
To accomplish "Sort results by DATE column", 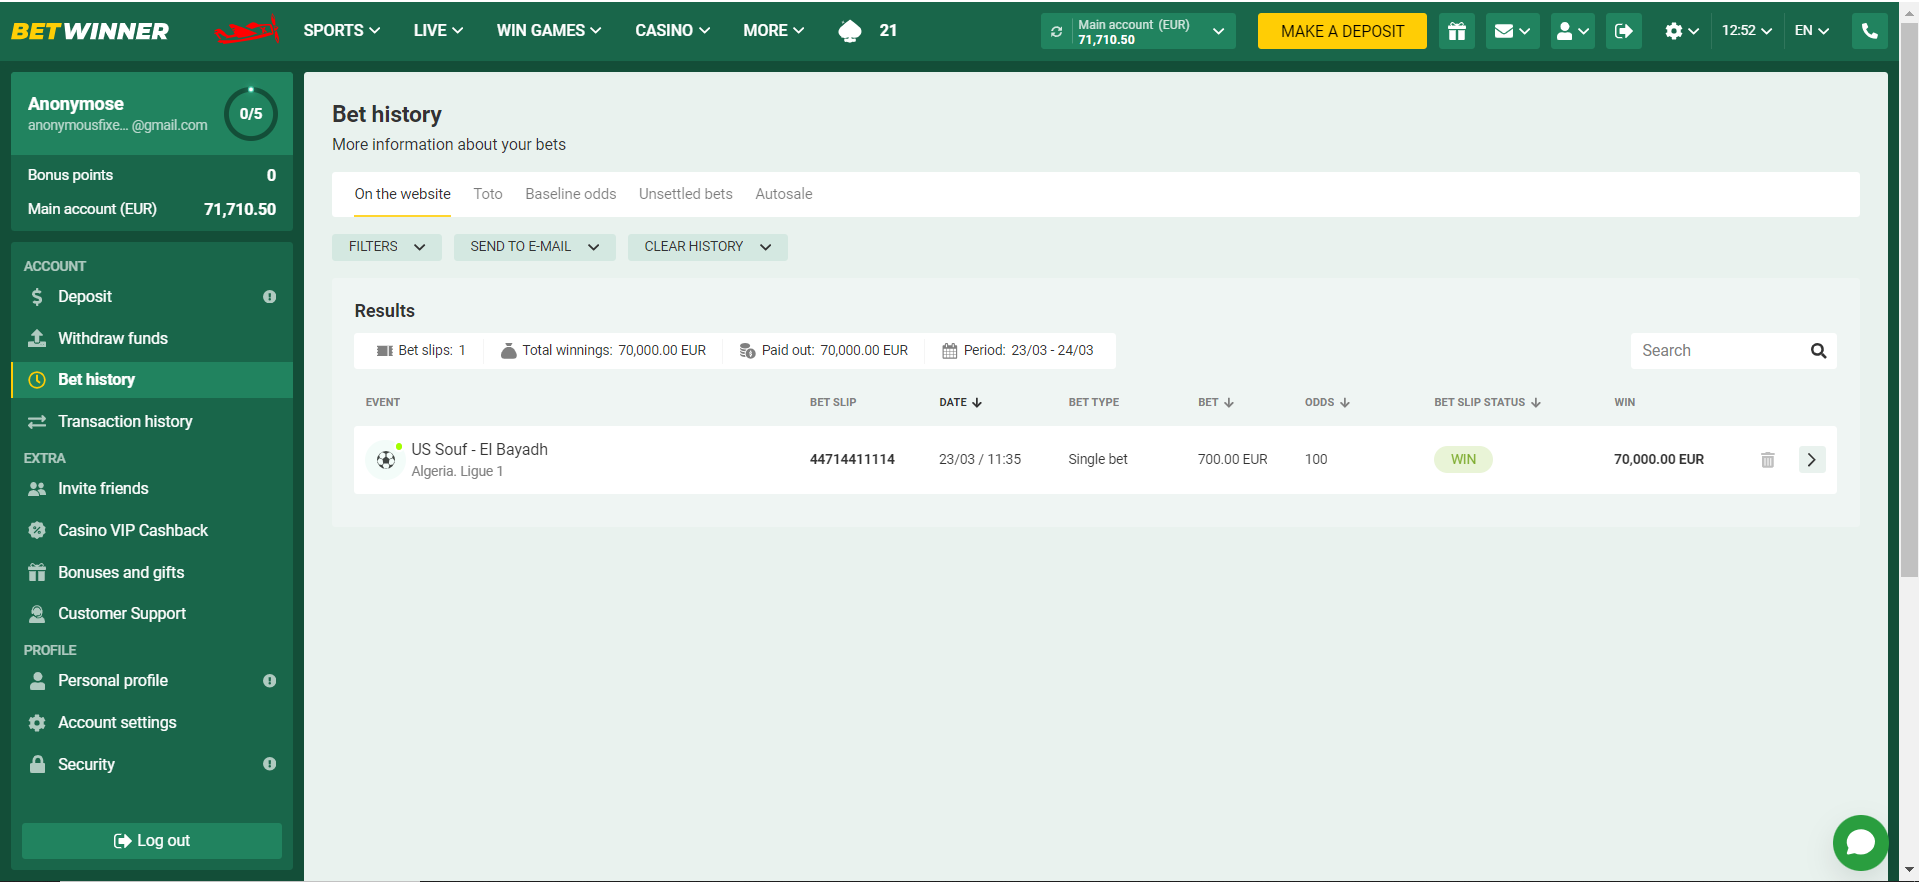I will 960,403.
